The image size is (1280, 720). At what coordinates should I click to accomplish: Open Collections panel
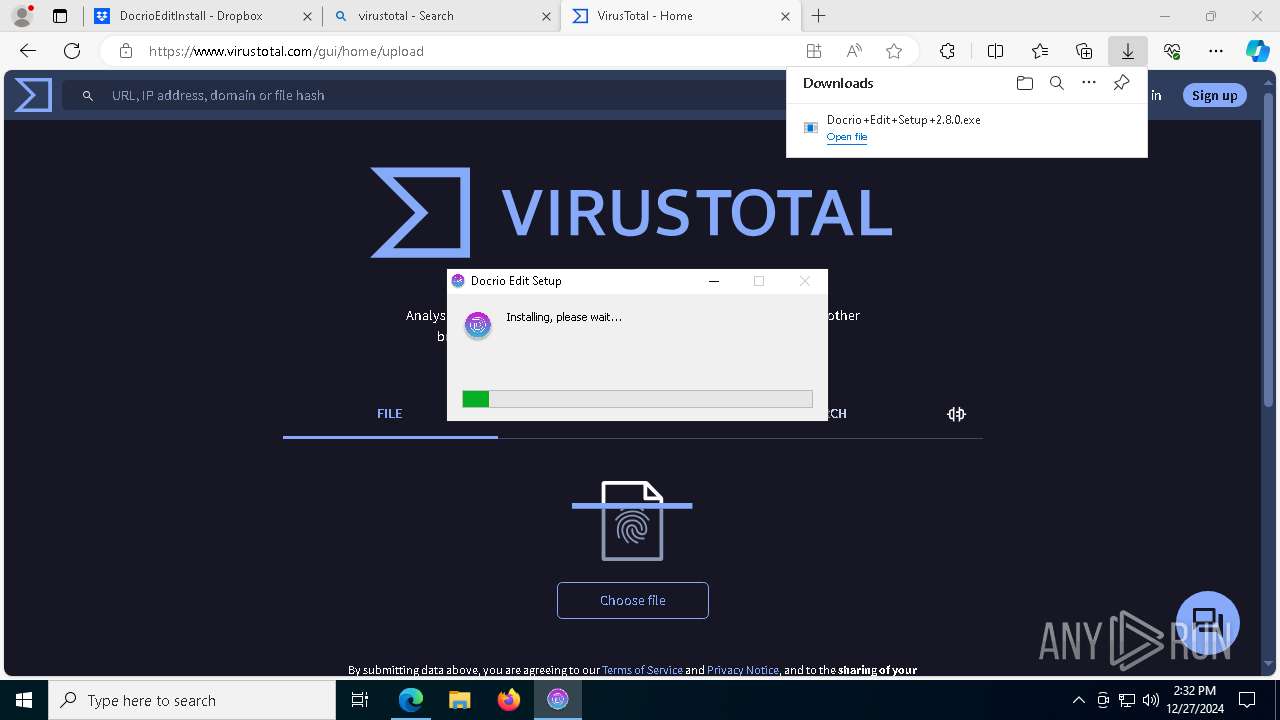[1084, 51]
